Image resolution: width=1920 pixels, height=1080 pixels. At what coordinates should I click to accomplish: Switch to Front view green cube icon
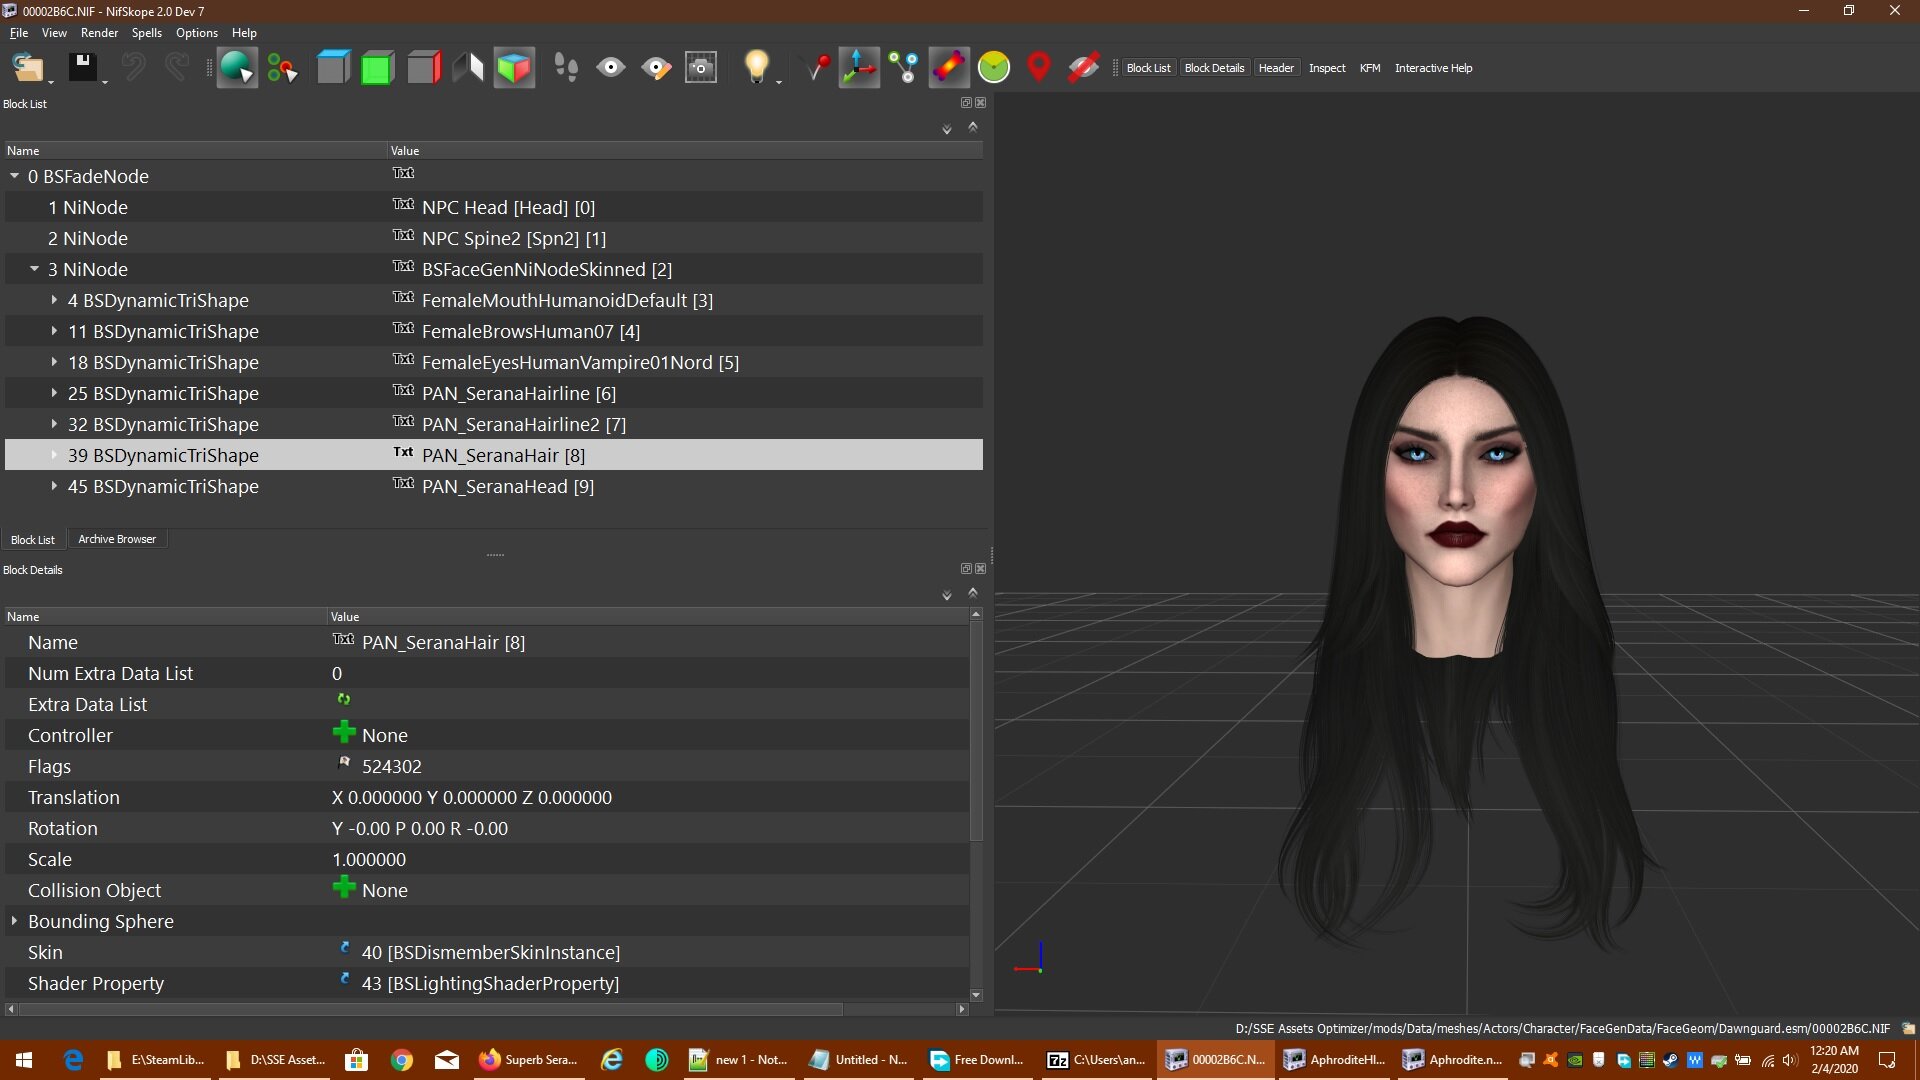coord(377,68)
